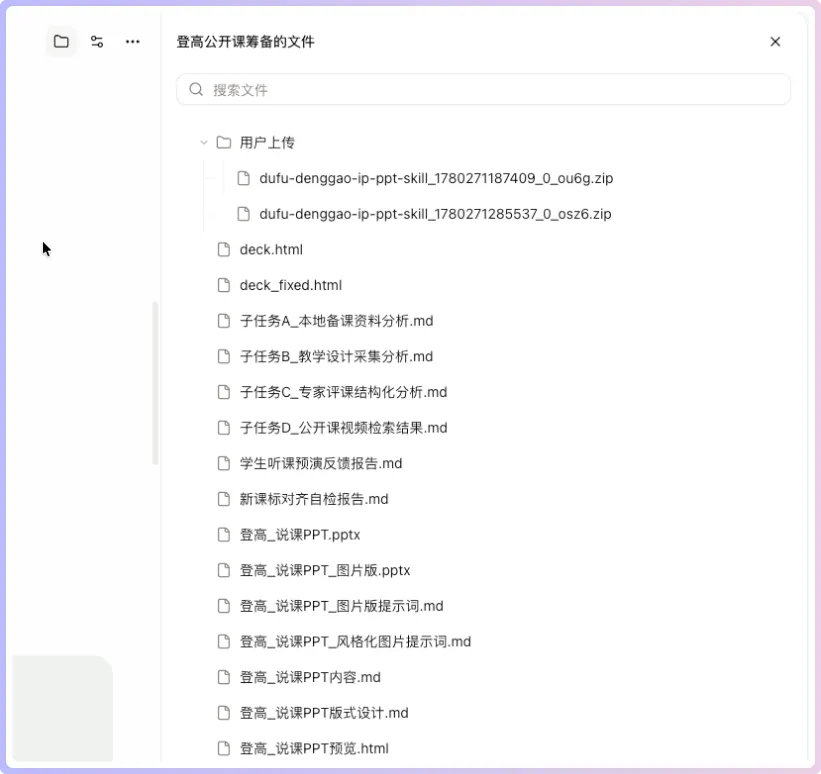Click the magnifier search icon
821x774 pixels.
196,90
